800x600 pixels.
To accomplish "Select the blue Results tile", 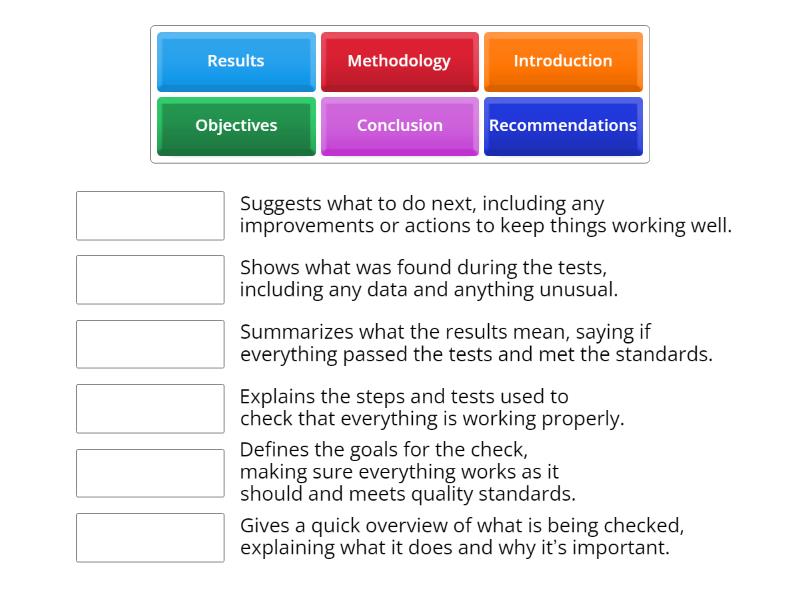I will pos(236,61).
